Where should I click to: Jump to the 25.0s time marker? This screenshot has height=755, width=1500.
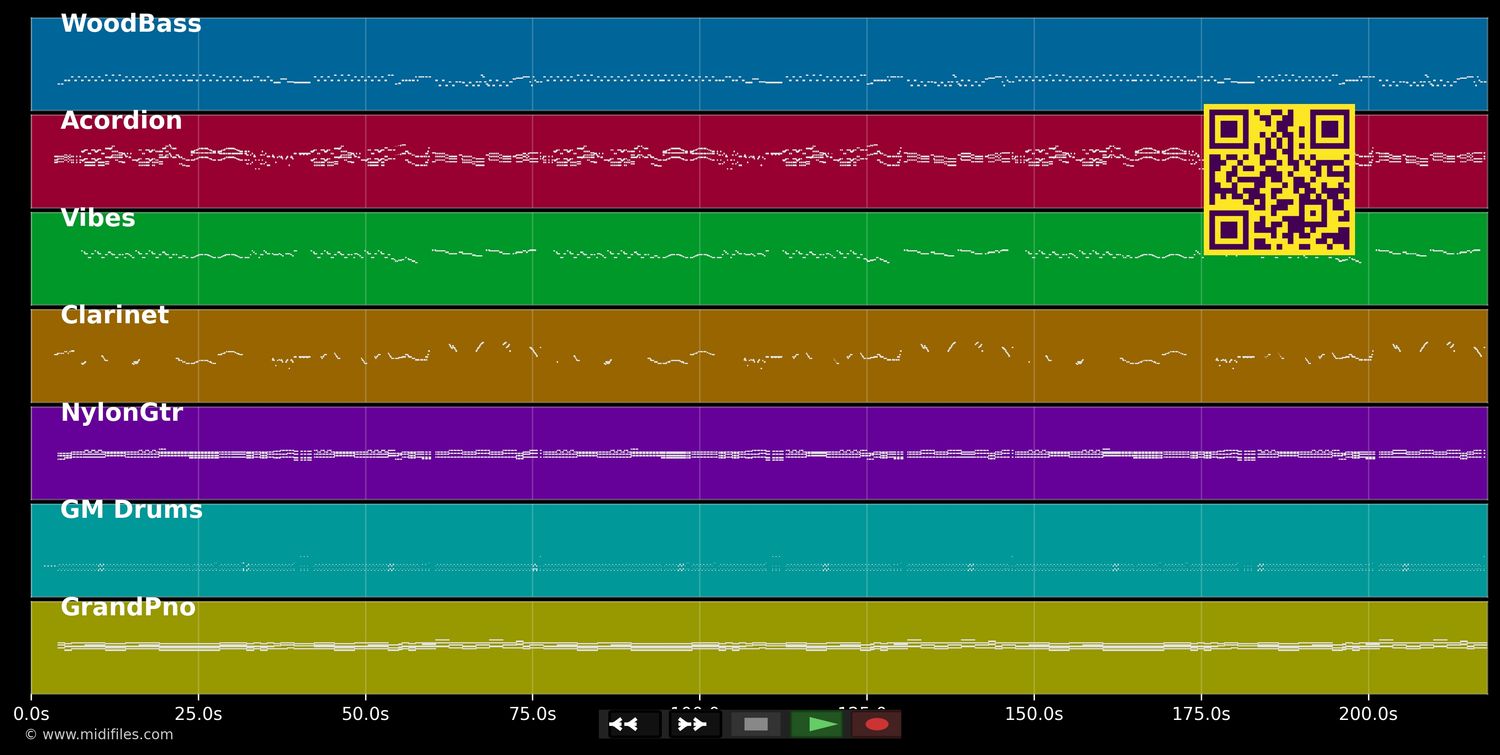[x=198, y=714]
